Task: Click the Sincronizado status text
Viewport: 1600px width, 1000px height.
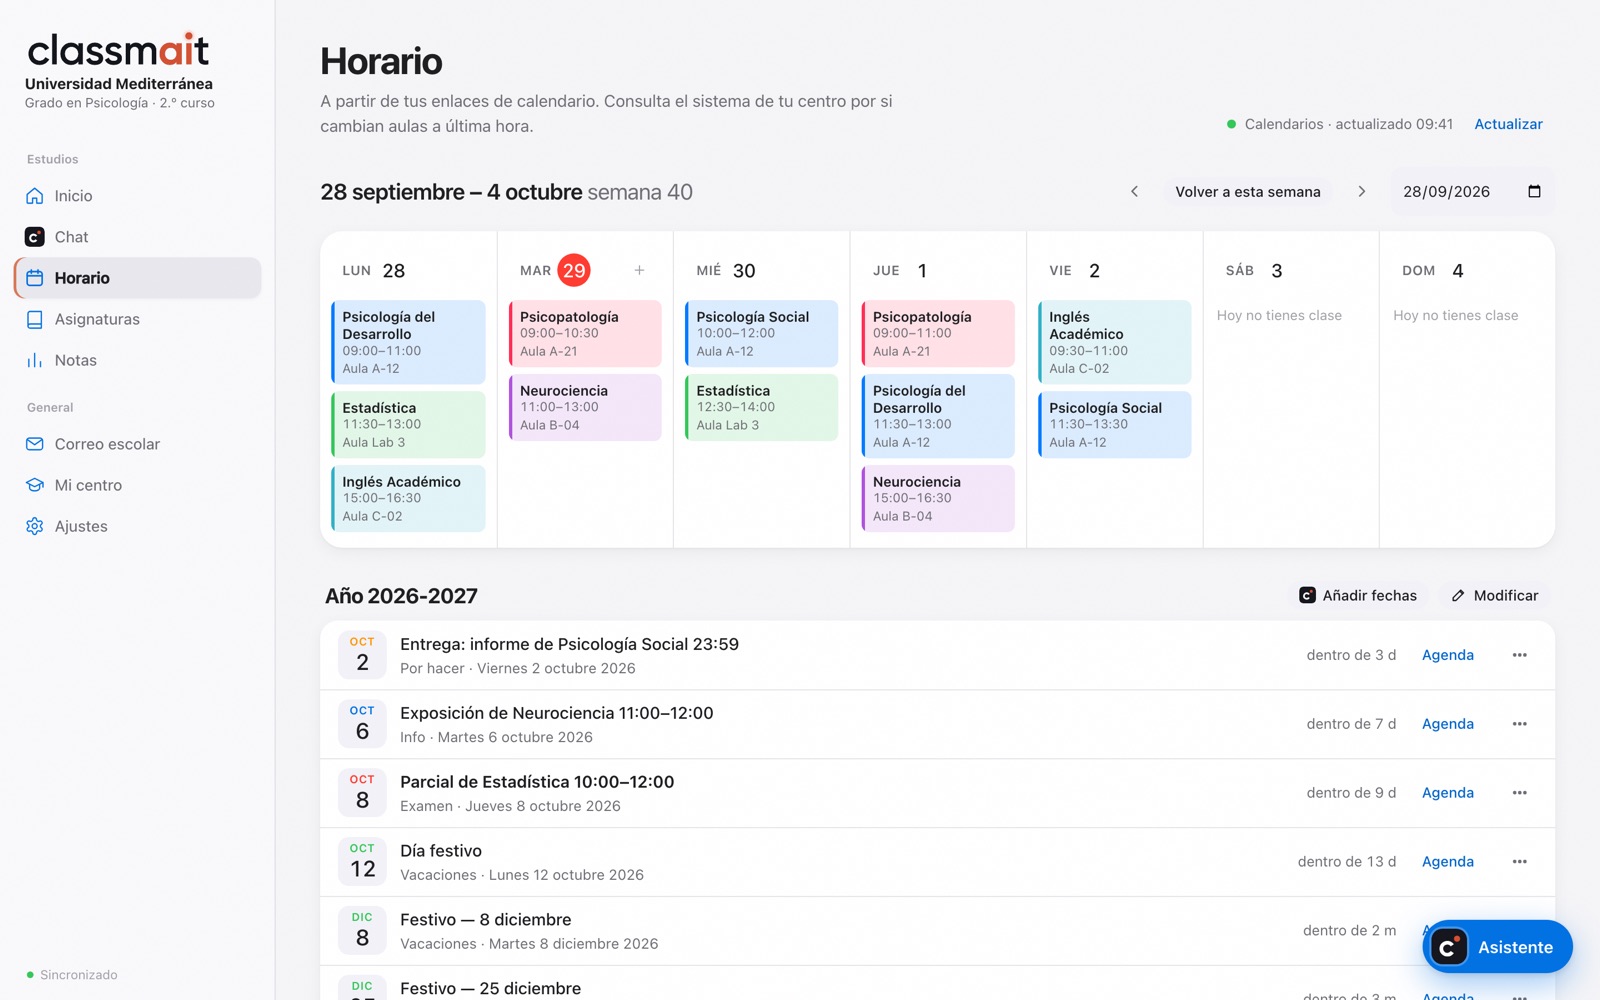Action: coord(79,974)
